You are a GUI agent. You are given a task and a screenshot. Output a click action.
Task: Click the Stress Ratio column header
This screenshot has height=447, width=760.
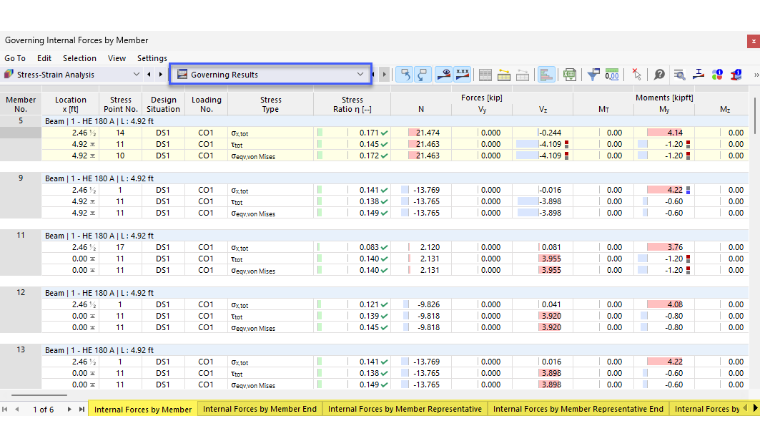coord(352,104)
